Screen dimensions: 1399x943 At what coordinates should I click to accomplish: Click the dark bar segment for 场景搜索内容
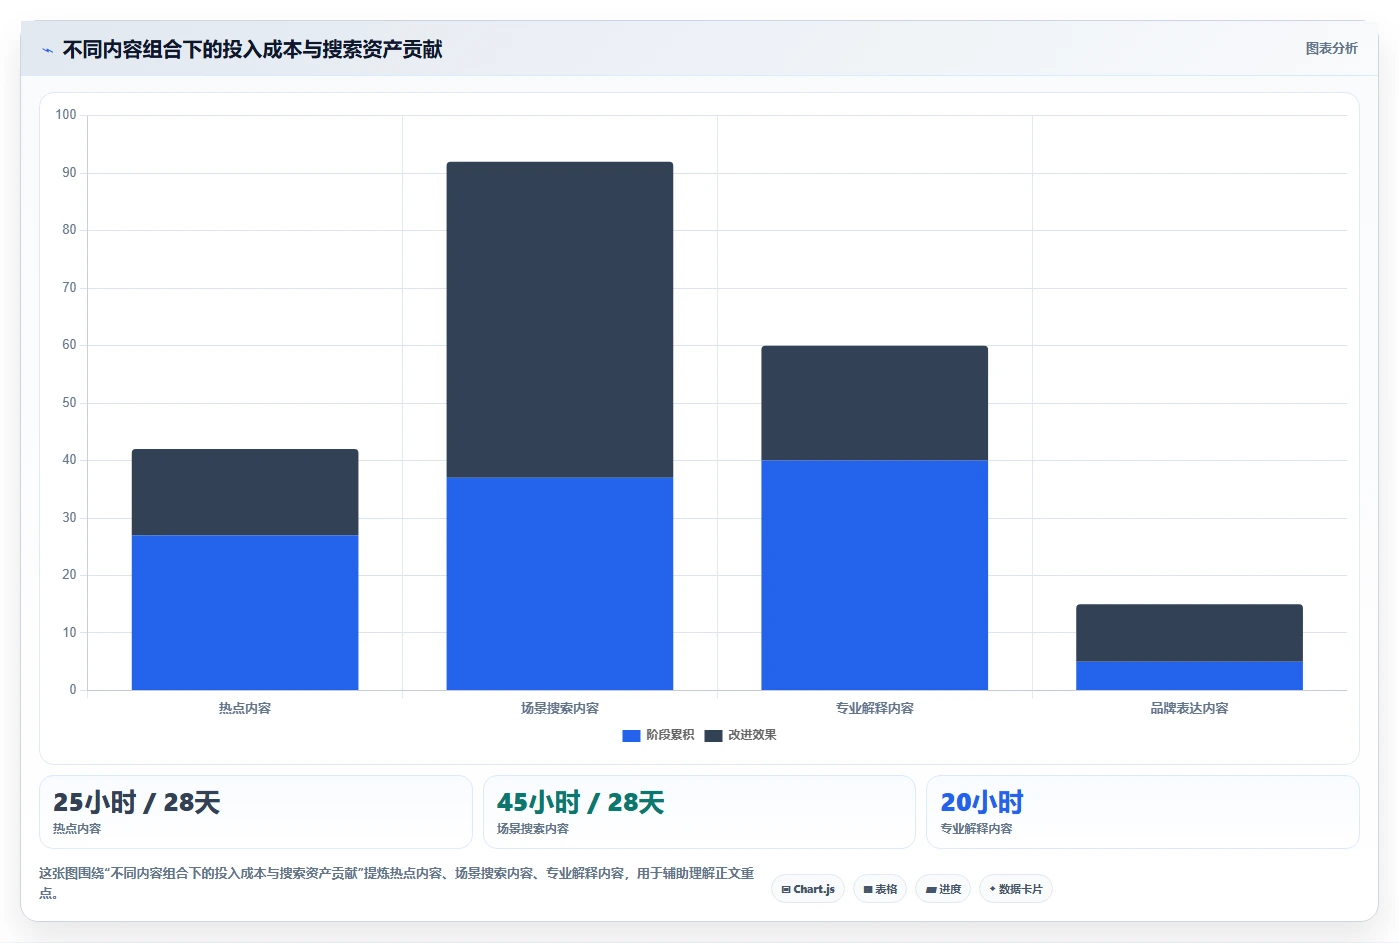[560, 319]
